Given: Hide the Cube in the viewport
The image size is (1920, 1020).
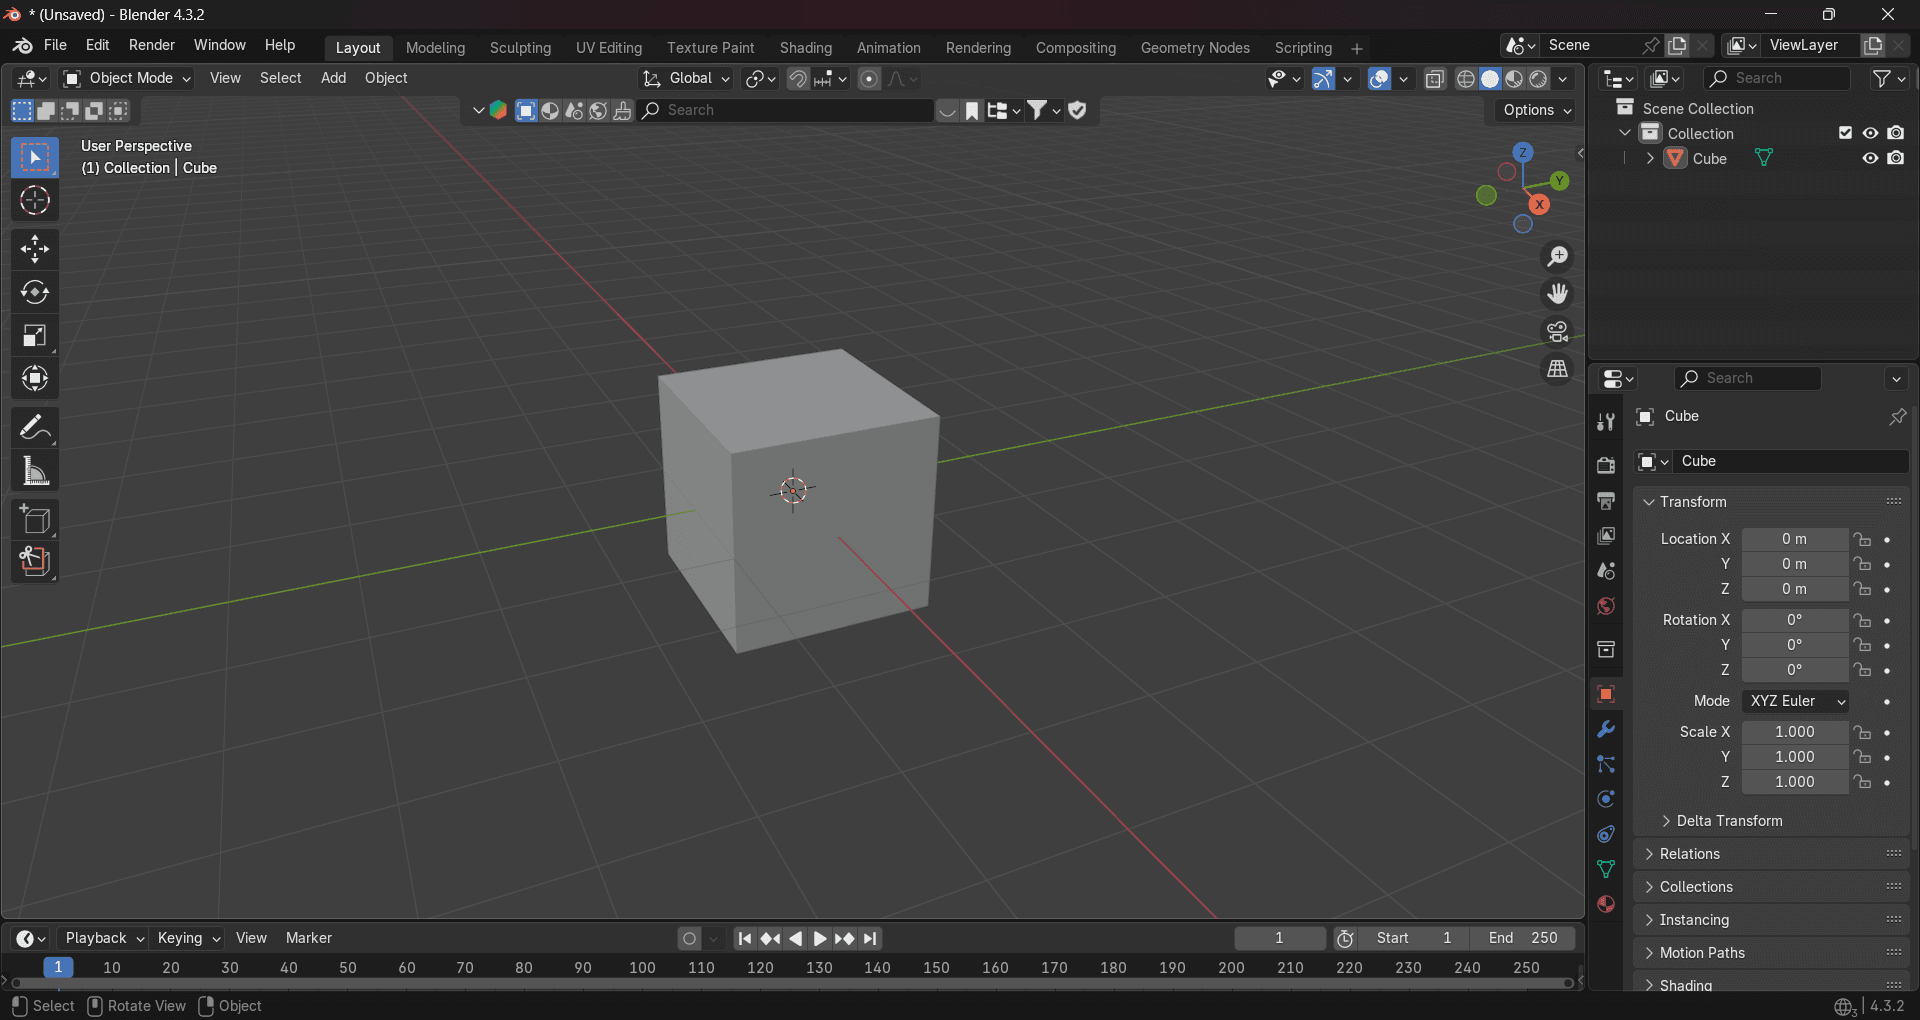Looking at the screenshot, I should tap(1870, 158).
